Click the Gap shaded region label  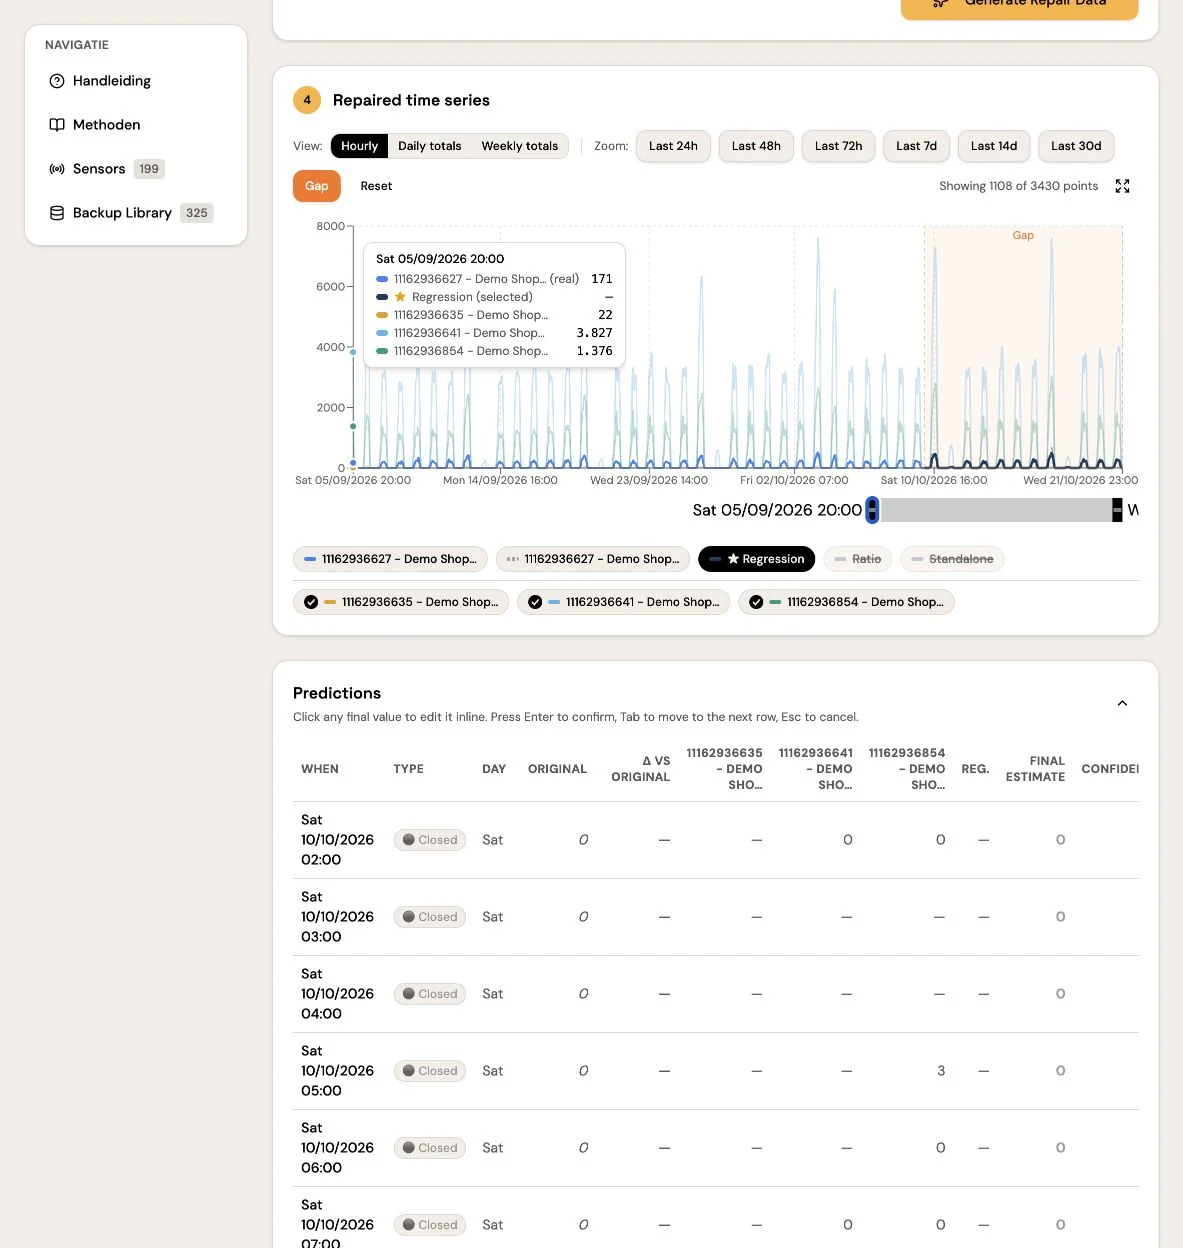point(1023,235)
